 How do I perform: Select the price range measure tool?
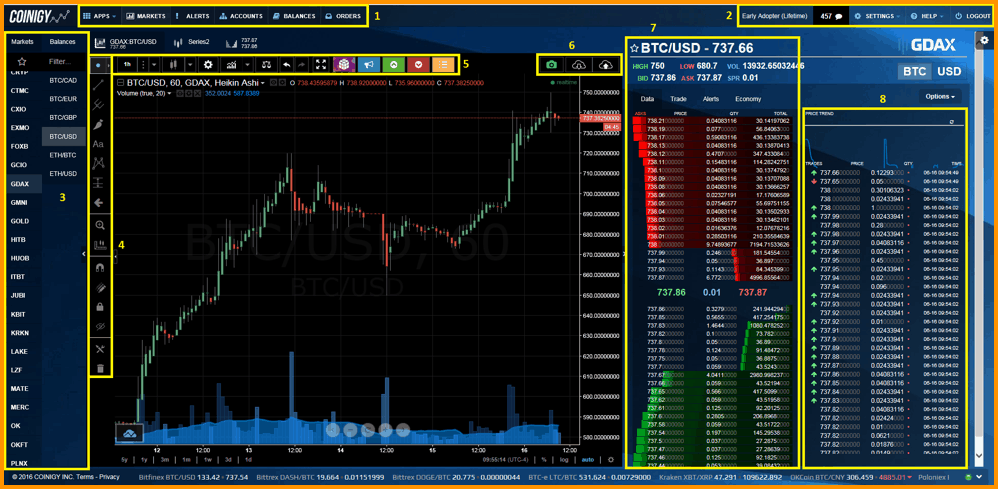(x=98, y=183)
